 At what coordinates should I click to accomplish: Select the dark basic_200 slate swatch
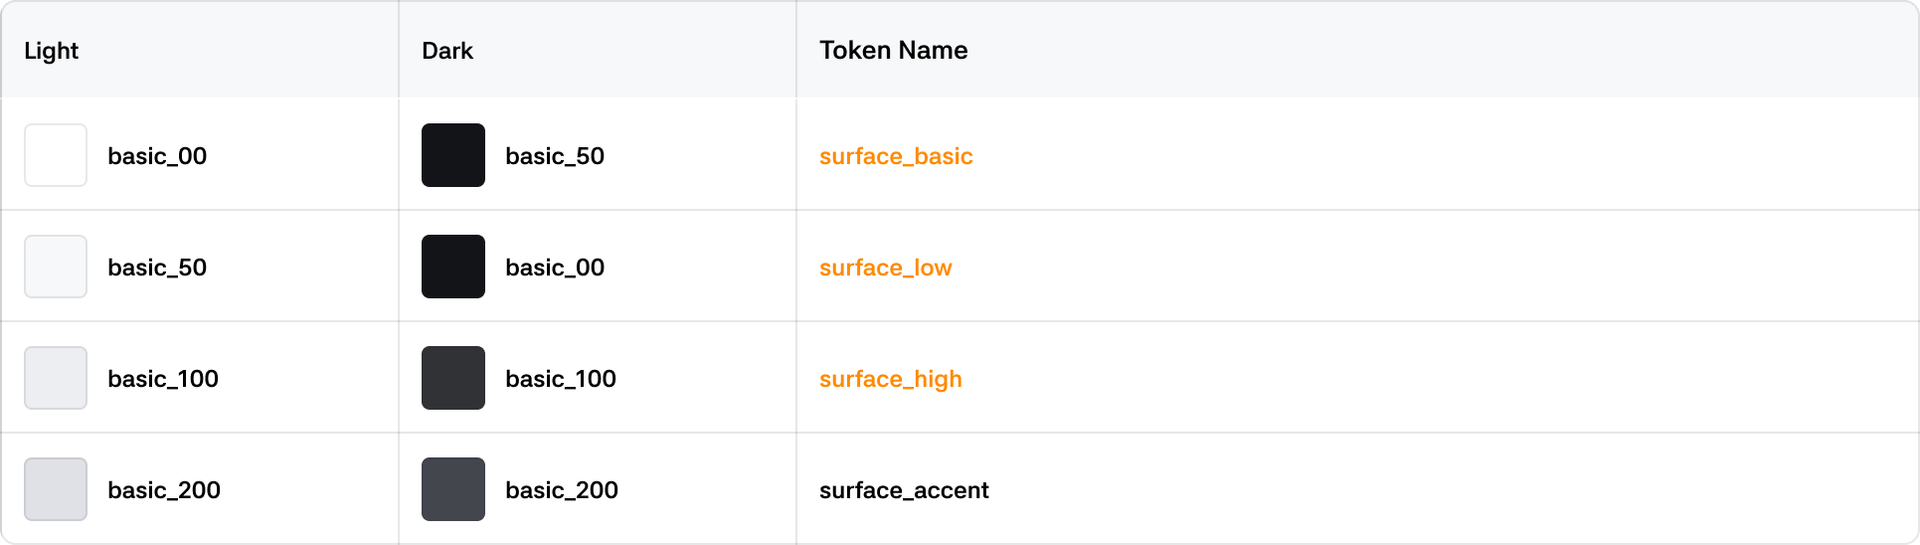click(x=453, y=490)
